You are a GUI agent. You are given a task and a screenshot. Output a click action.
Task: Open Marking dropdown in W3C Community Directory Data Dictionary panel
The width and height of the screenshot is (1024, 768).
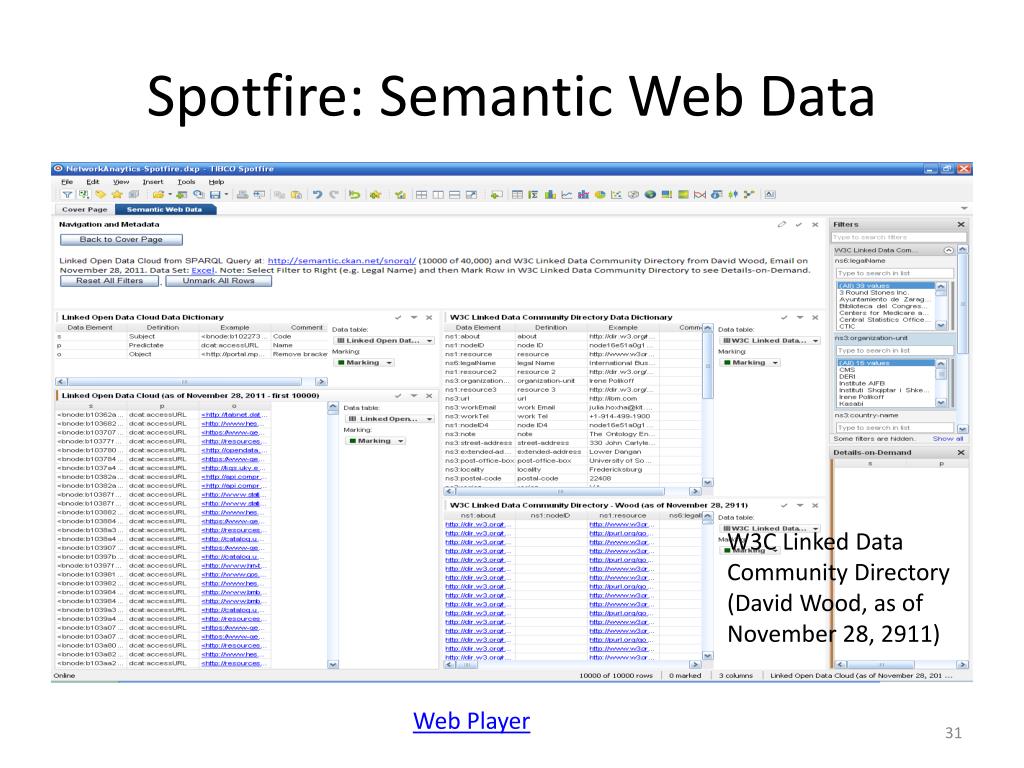click(750, 362)
